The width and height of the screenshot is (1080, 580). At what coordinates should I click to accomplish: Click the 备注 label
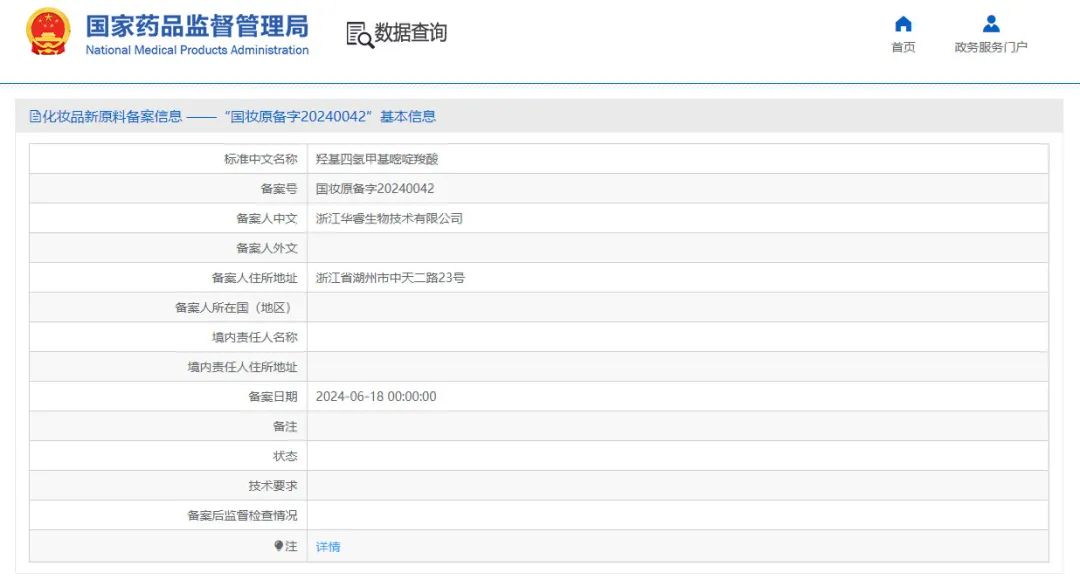(x=285, y=426)
